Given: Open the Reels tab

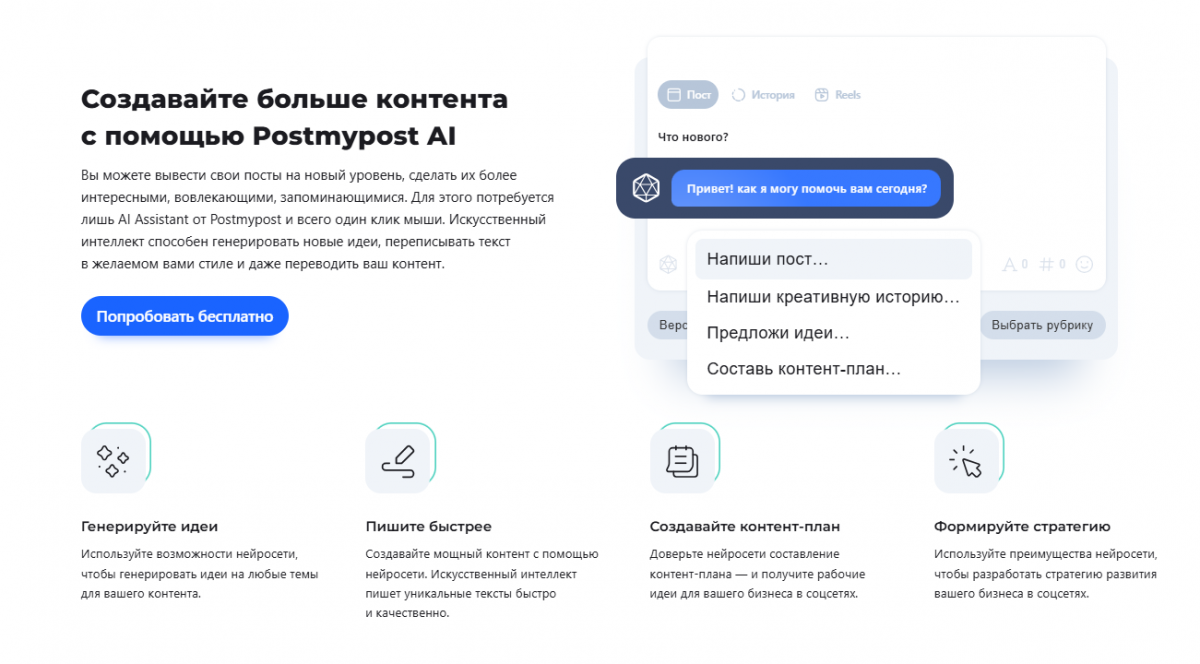Looking at the screenshot, I should tap(838, 95).
